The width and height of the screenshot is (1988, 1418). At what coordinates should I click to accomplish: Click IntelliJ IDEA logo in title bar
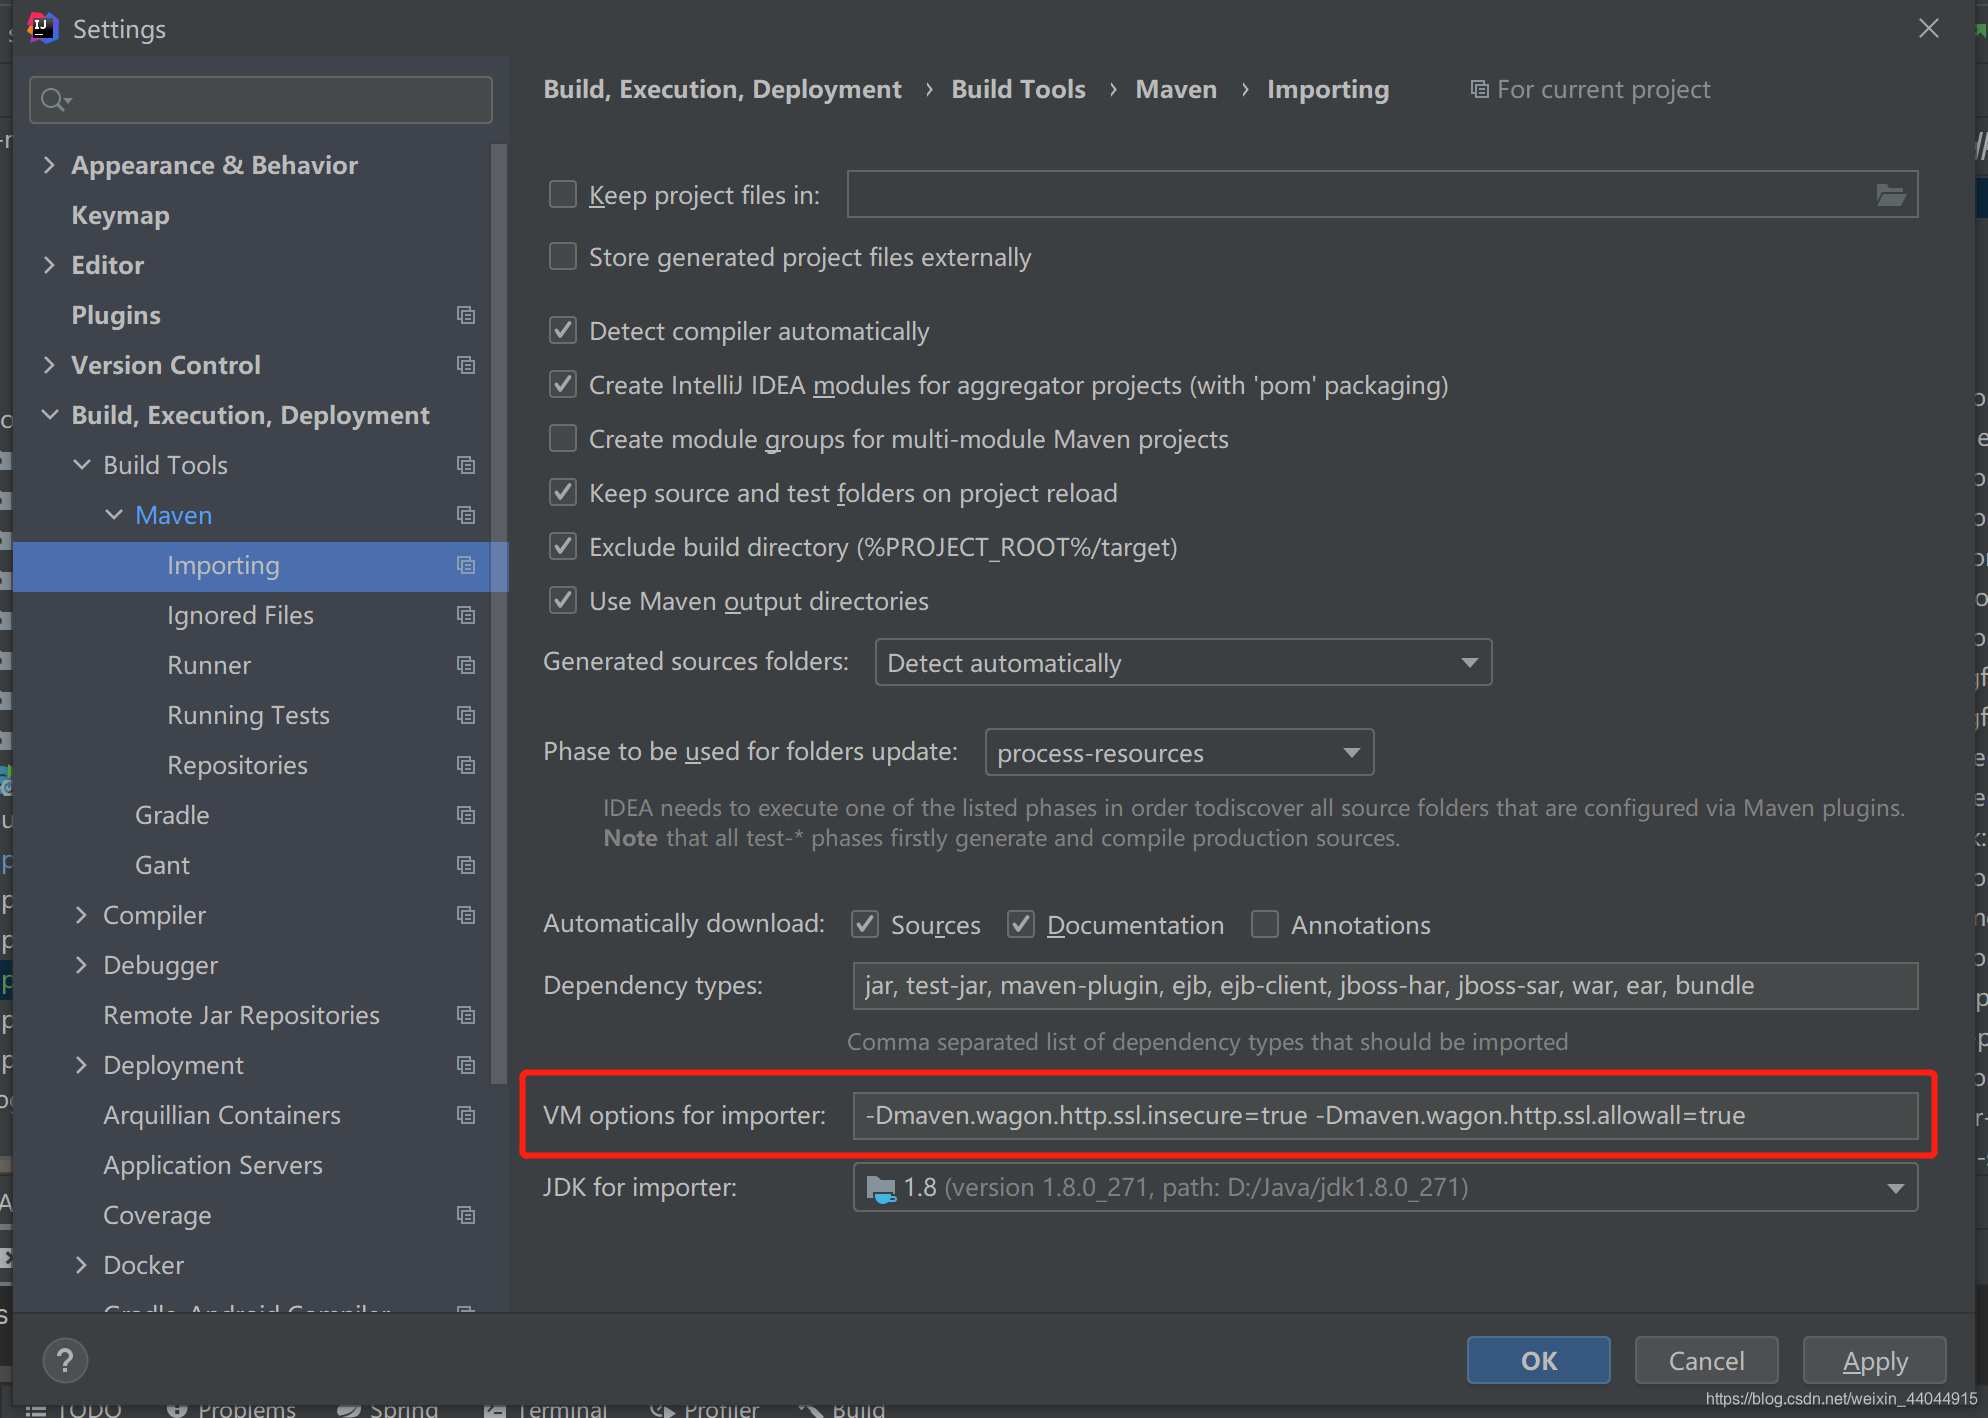(42, 28)
